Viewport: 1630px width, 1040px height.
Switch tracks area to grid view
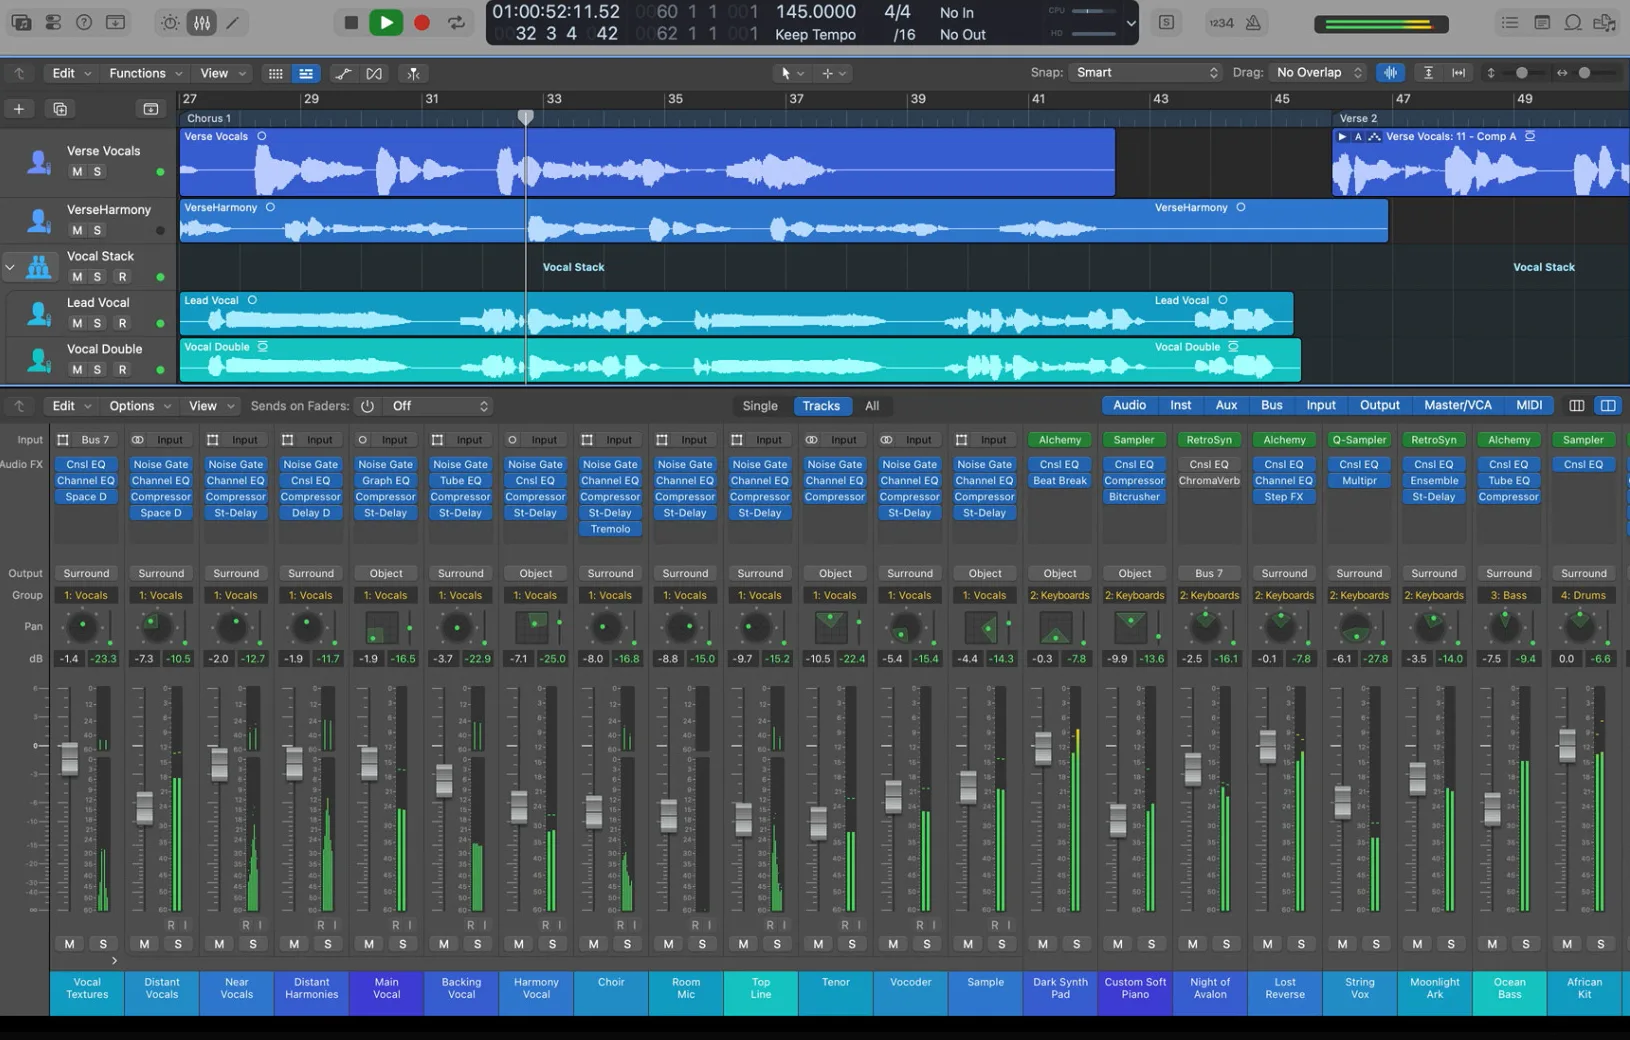[x=275, y=73]
